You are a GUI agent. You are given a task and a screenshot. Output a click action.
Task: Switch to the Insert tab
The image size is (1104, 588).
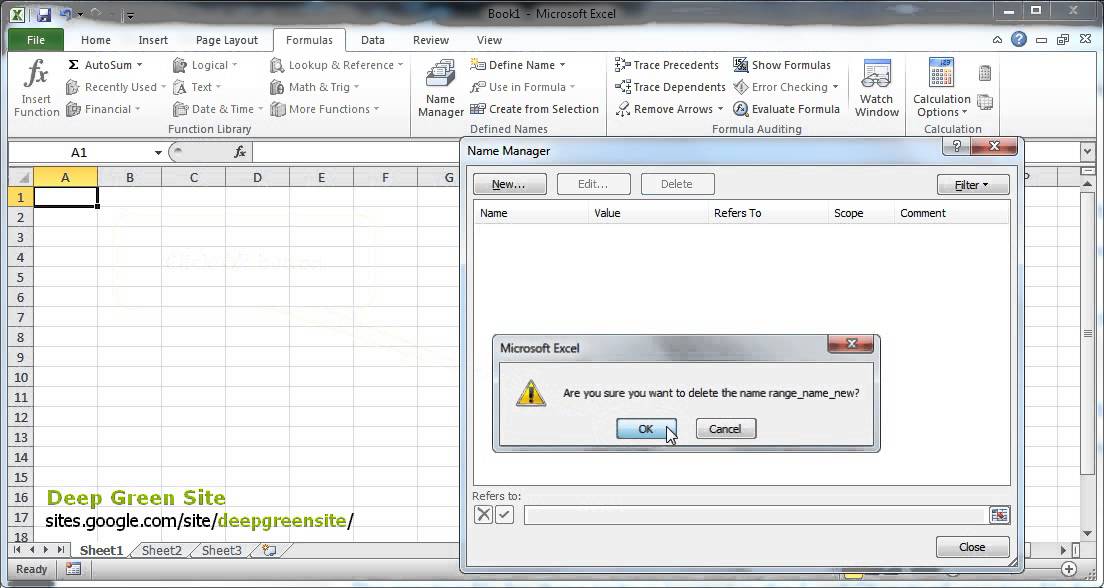pyautogui.click(x=153, y=40)
